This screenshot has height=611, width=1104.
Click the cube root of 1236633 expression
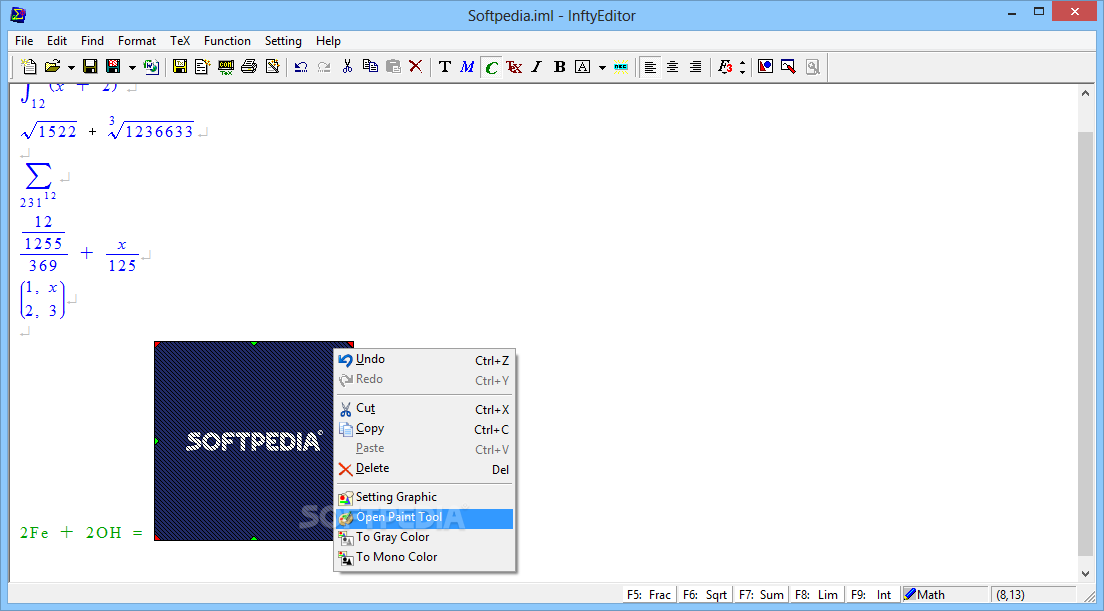151,128
